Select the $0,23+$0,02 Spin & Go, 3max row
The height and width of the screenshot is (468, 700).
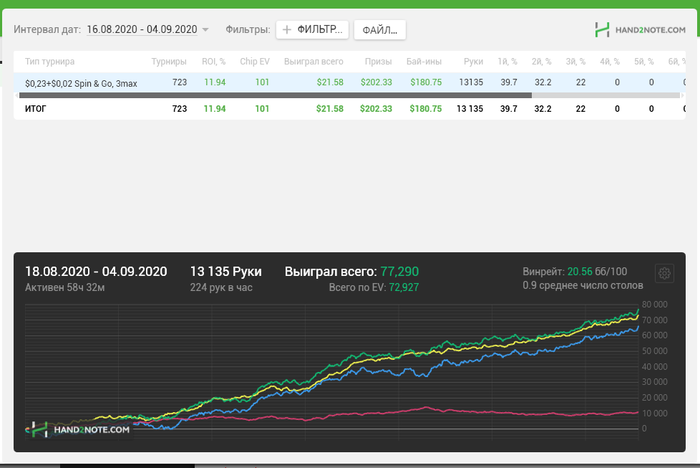350,83
